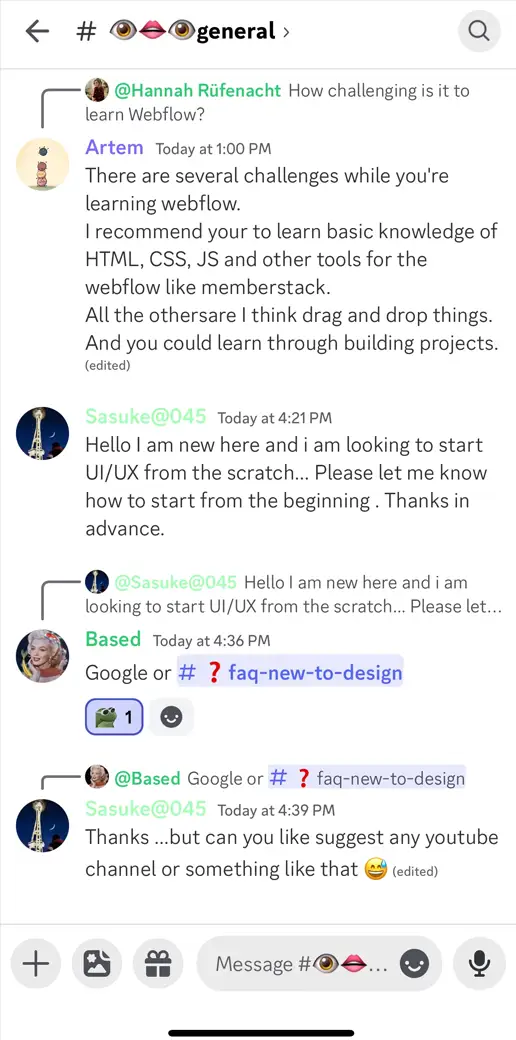Open Sasuke@045's avatar on 4:21 PM message
The height and width of the screenshot is (1040, 516).
(x=42, y=434)
